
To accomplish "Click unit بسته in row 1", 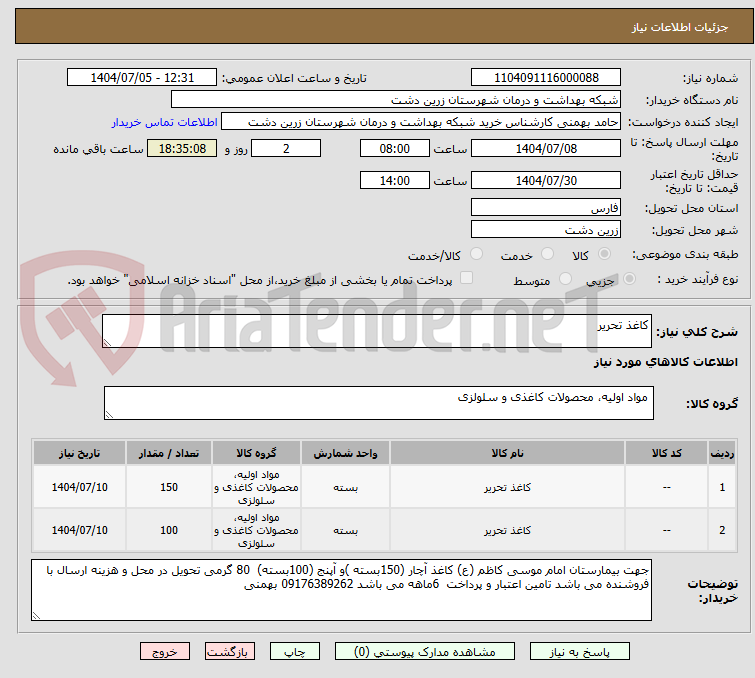I will click(x=345, y=487).
